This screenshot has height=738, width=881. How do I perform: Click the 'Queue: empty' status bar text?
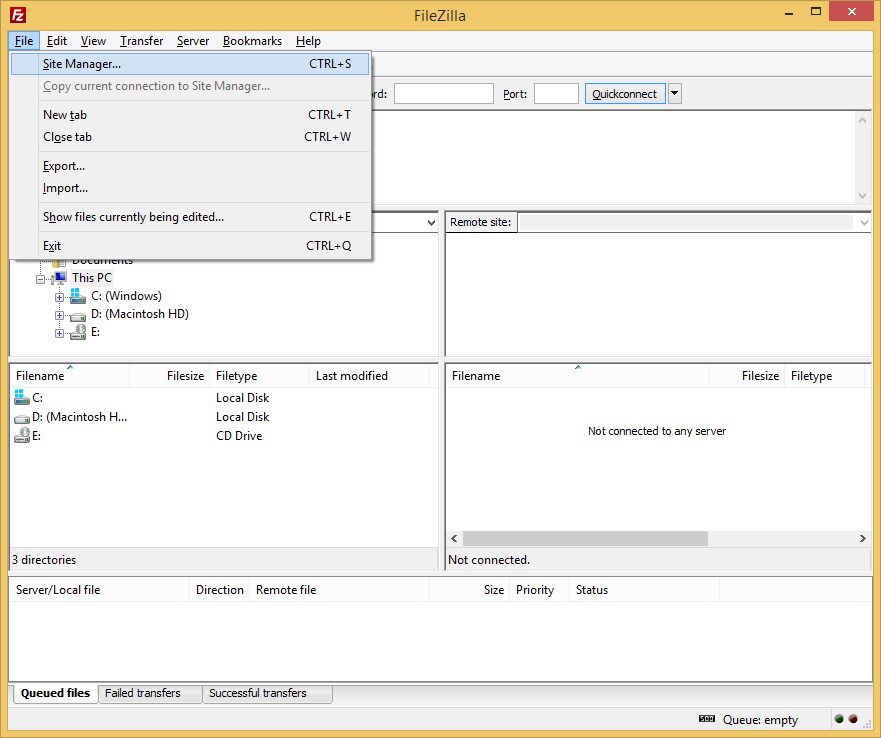tap(760, 720)
